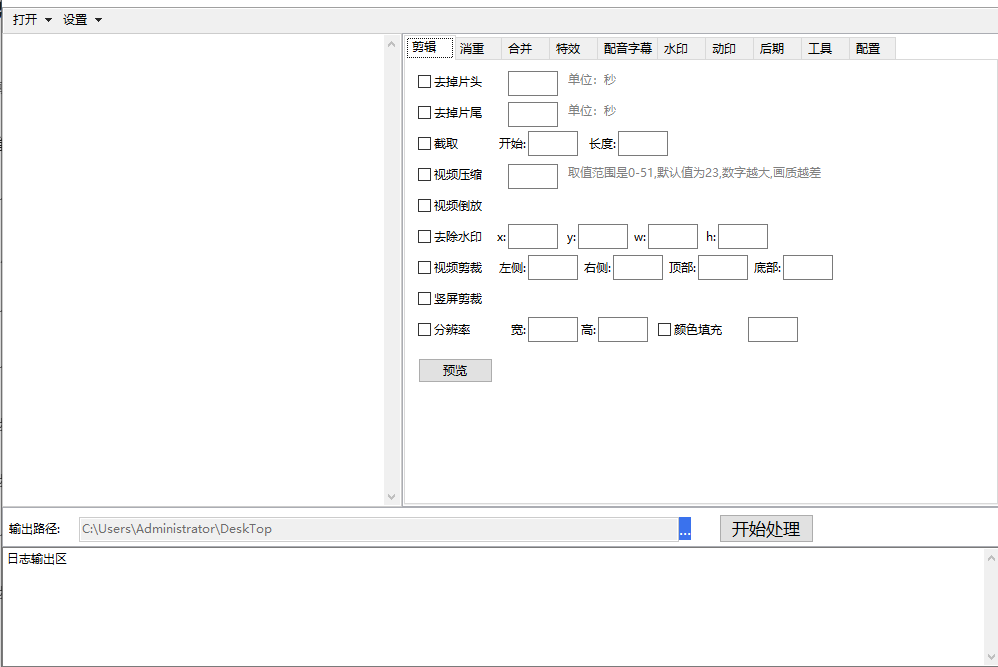Screen dimensions: 998x667
Task: Focus the 分辨率 高 input field
Action: (623, 330)
